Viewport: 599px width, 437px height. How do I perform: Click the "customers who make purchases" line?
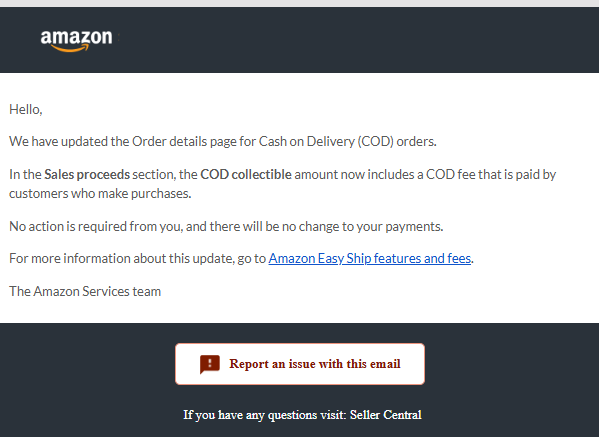pos(100,194)
